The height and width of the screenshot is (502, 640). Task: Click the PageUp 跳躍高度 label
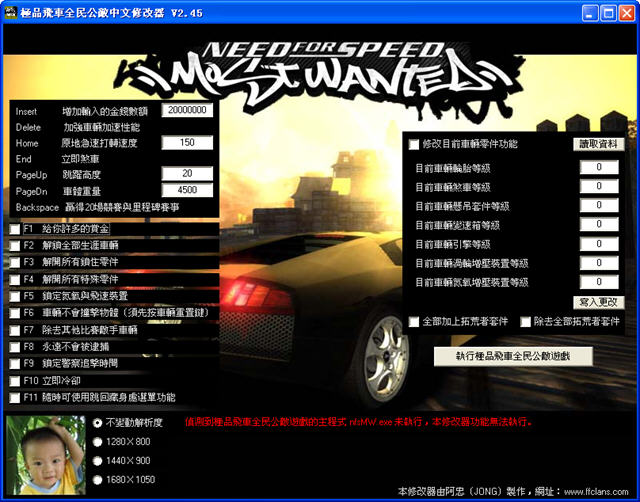click(x=58, y=175)
